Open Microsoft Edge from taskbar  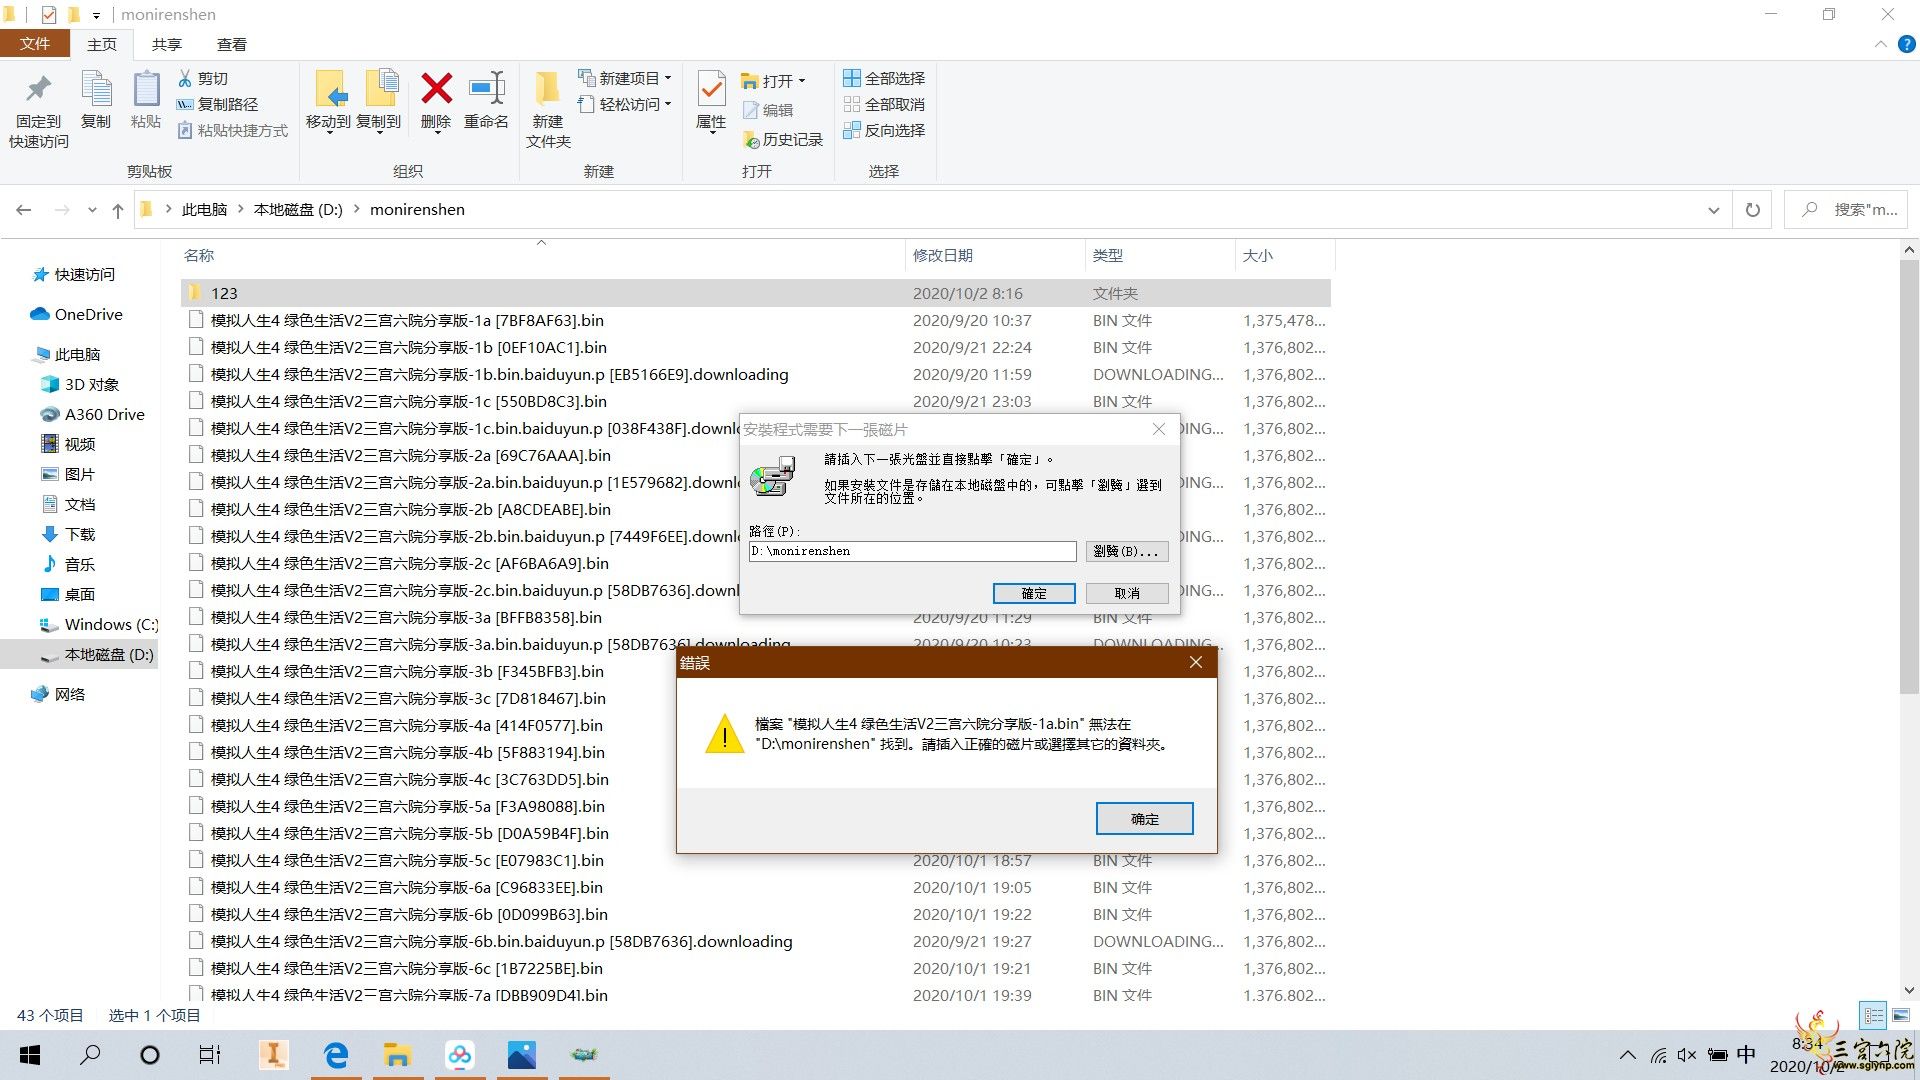click(x=336, y=1055)
